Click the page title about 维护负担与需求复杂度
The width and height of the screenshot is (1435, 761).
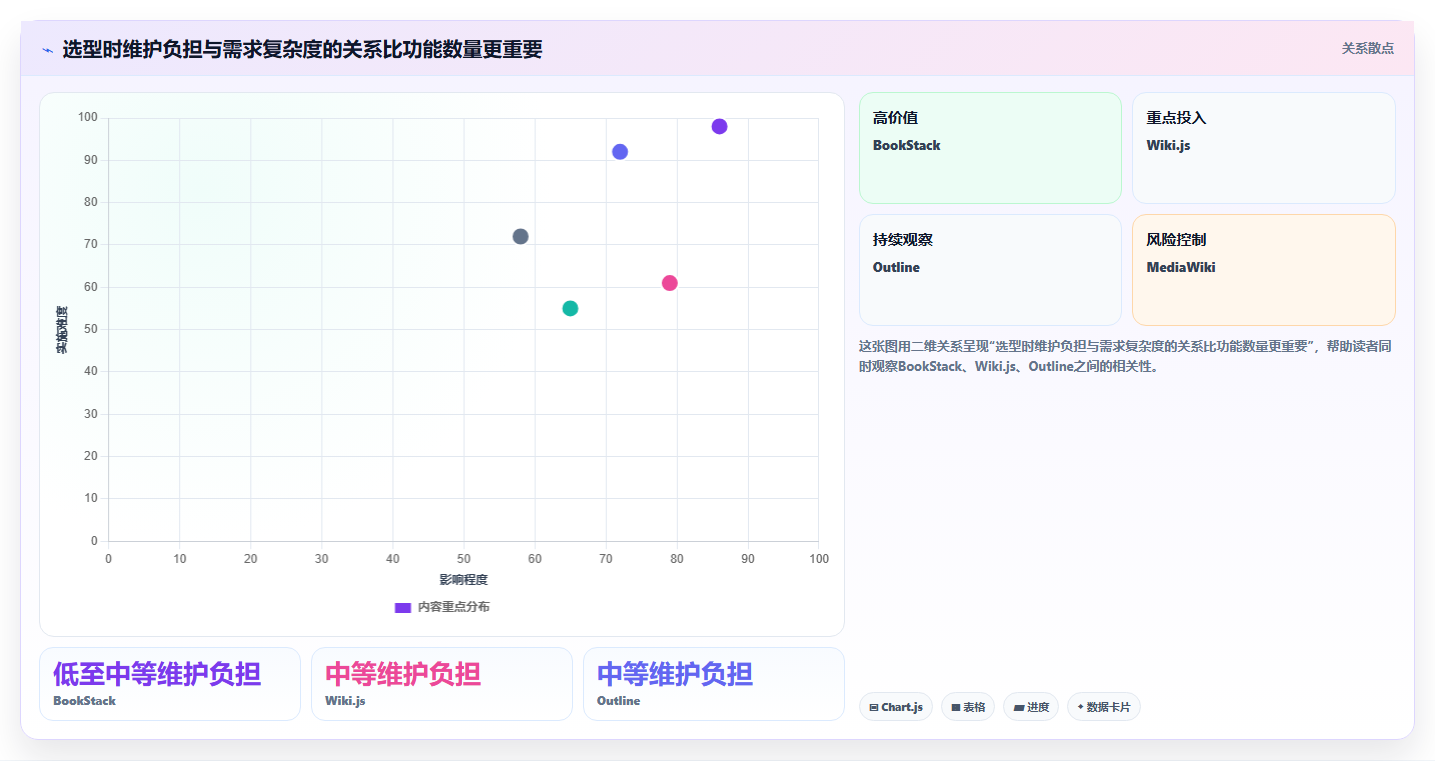(x=302, y=49)
